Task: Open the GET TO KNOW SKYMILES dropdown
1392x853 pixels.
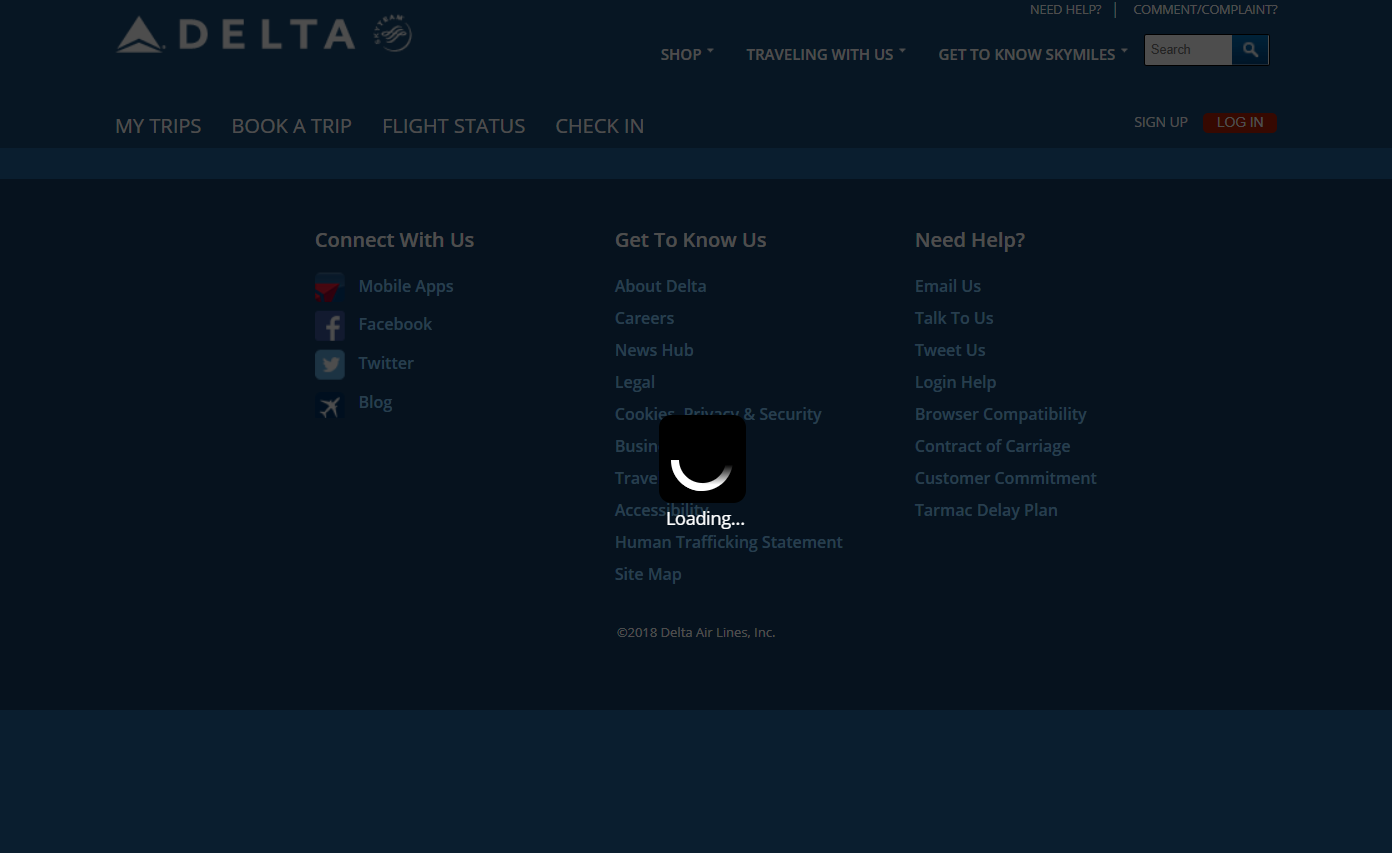Action: 1026,54
